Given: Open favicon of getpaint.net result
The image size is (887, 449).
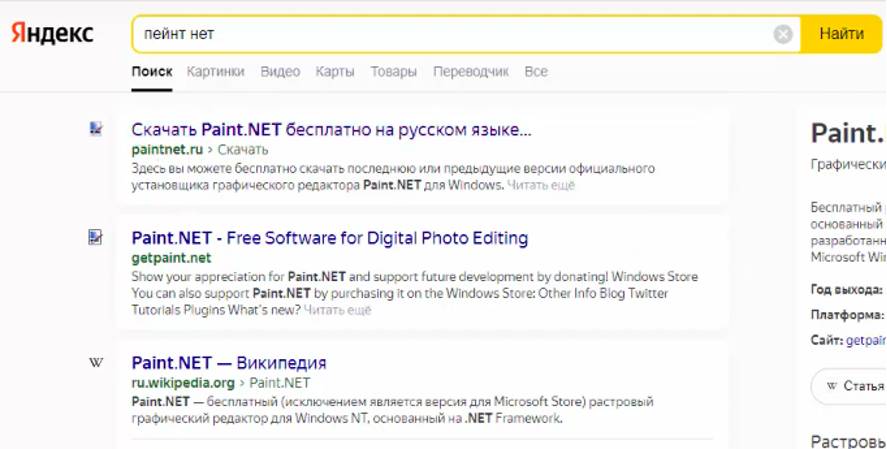Looking at the screenshot, I should 96,237.
